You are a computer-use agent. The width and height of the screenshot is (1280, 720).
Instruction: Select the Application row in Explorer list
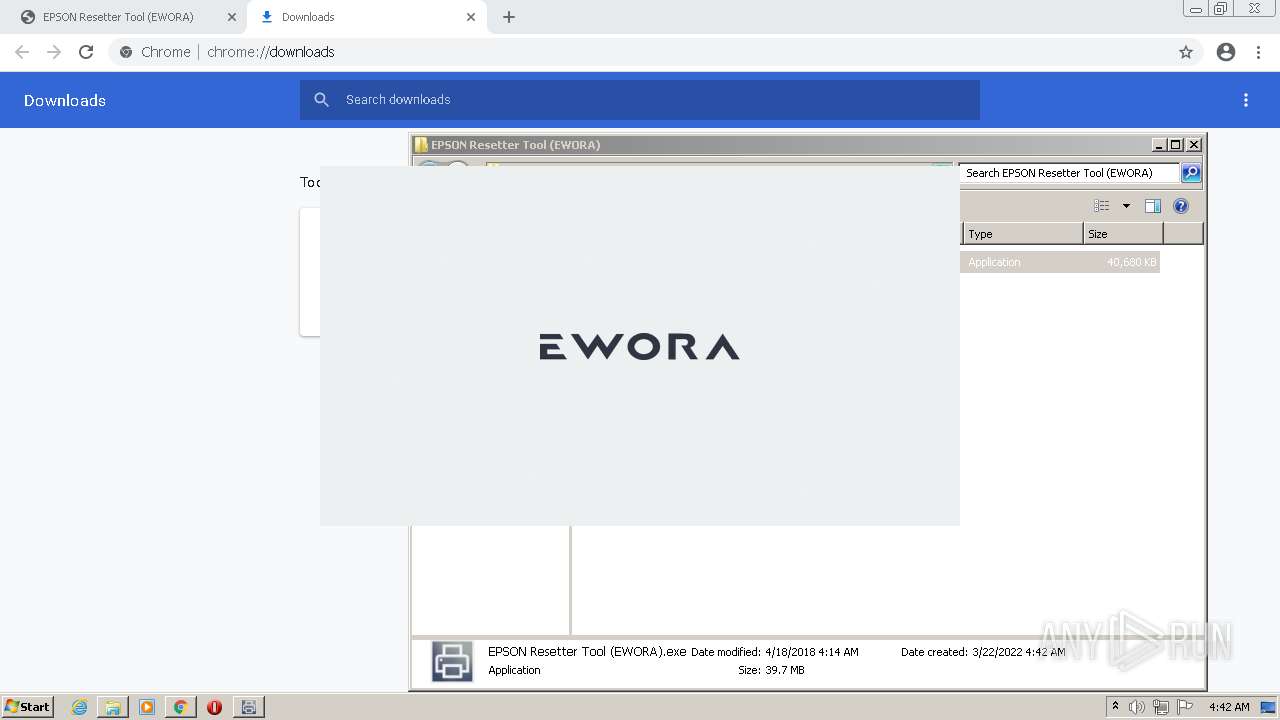tap(1060, 262)
